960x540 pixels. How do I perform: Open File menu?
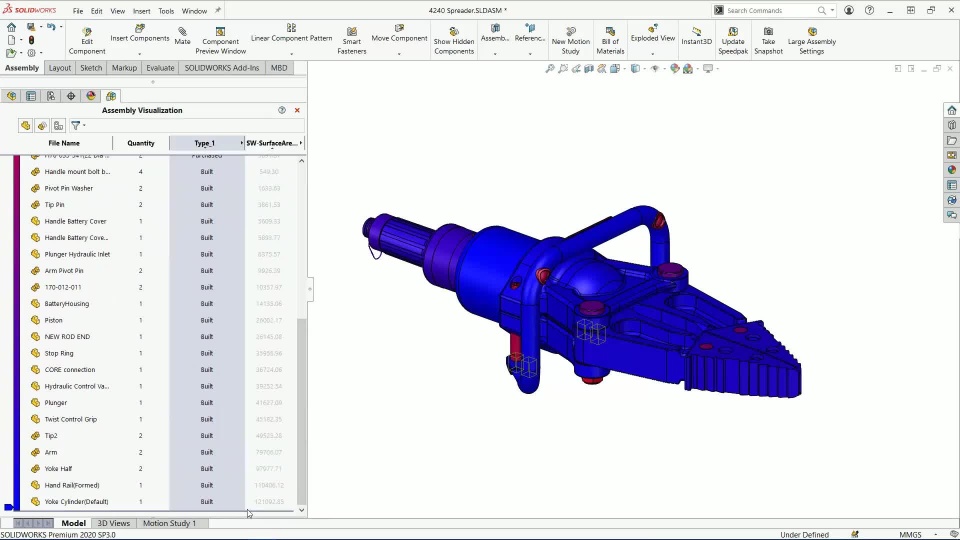pos(78,11)
